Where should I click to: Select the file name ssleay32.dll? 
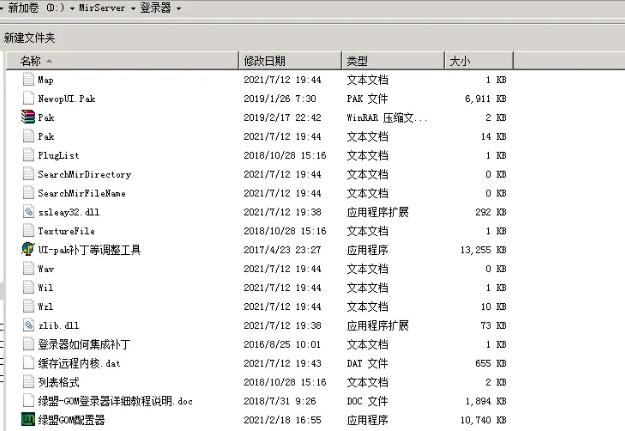pyautogui.click(x=69, y=212)
